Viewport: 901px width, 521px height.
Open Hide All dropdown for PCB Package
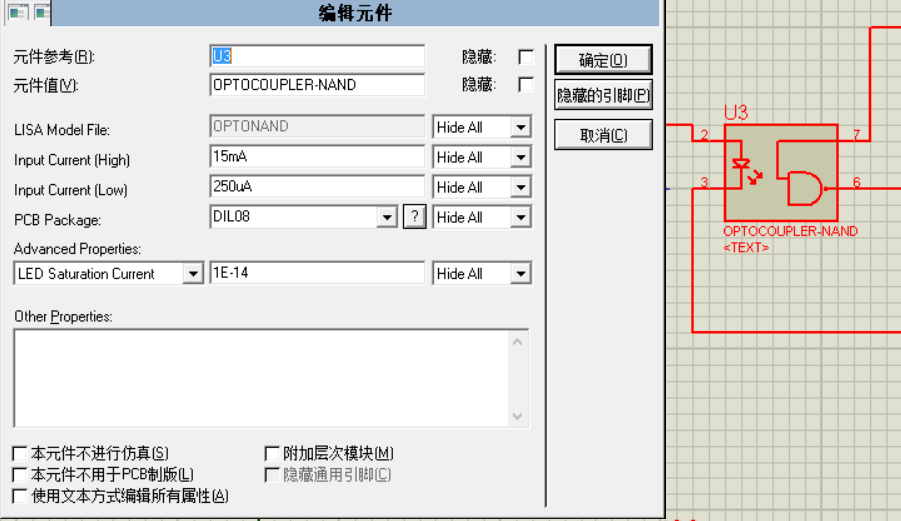pos(521,218)
